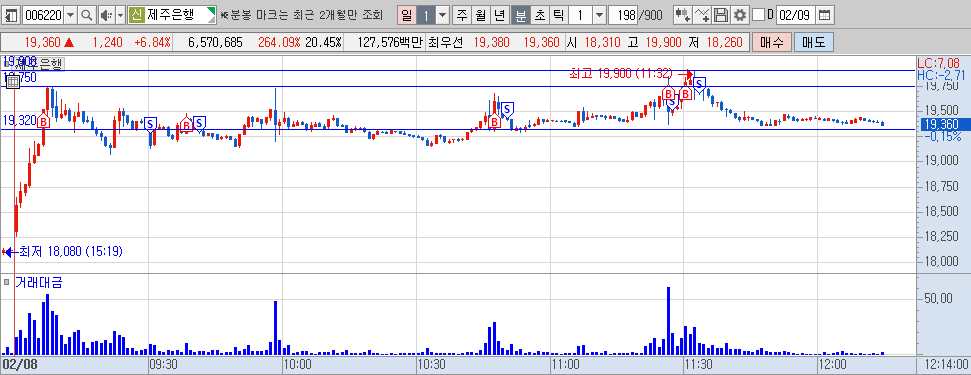Click the 매도 sell button
The height and width of the screenshot is (375, 971).
pos(814,42)
